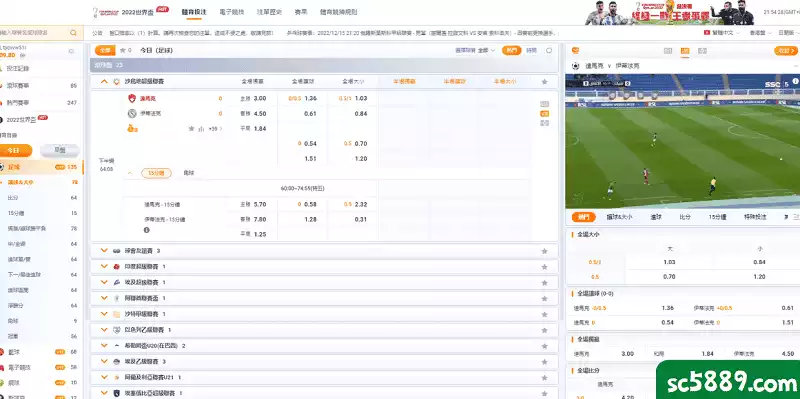Click the eye icon beside account balance

pyautogui.click(x=22, y=55)
